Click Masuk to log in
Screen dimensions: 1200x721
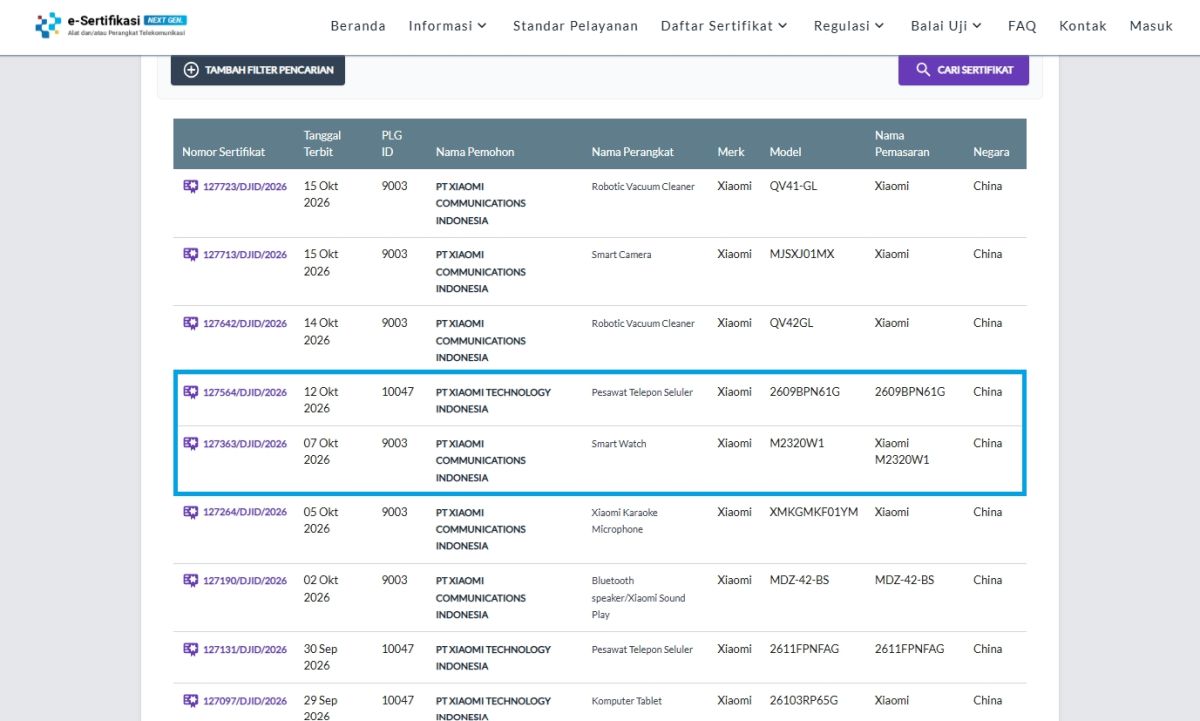coord(1151,26)
